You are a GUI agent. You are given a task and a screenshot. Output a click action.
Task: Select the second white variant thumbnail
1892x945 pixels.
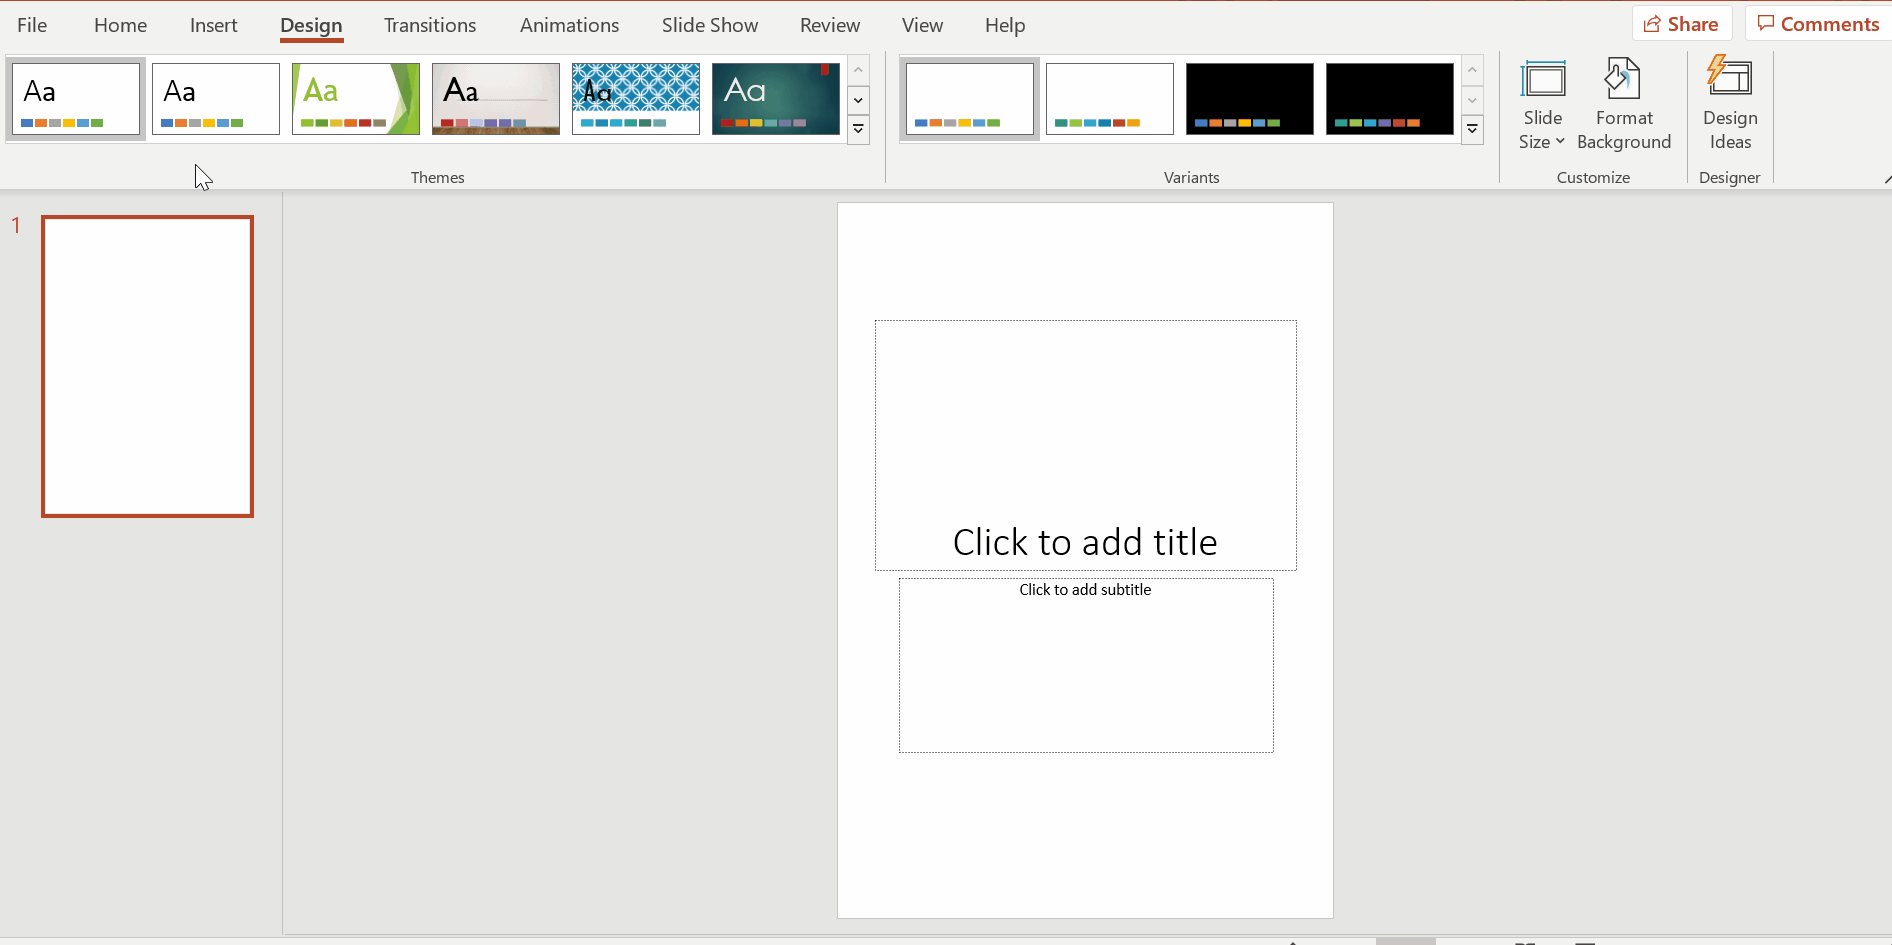pos(1109,99)
